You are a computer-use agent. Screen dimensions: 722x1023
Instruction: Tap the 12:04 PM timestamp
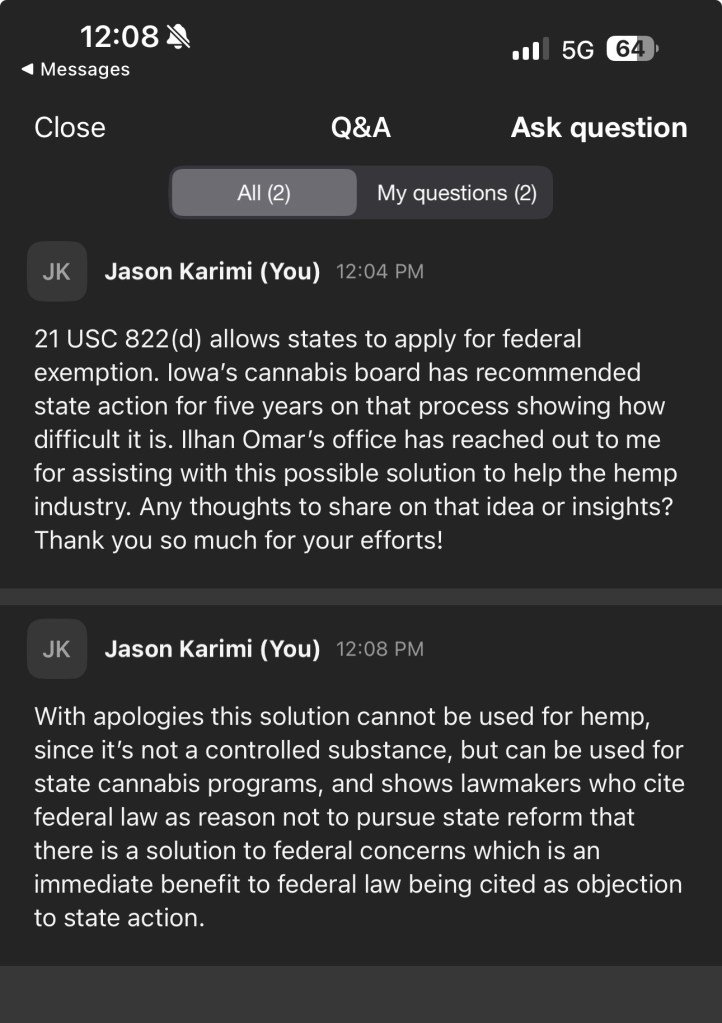pos(379,272)
